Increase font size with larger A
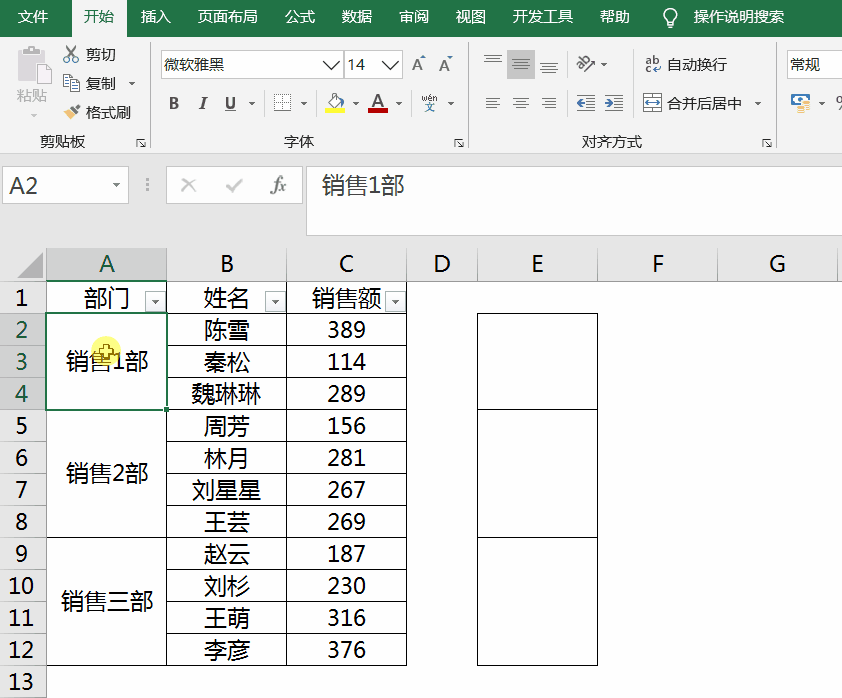 [418, 64]
